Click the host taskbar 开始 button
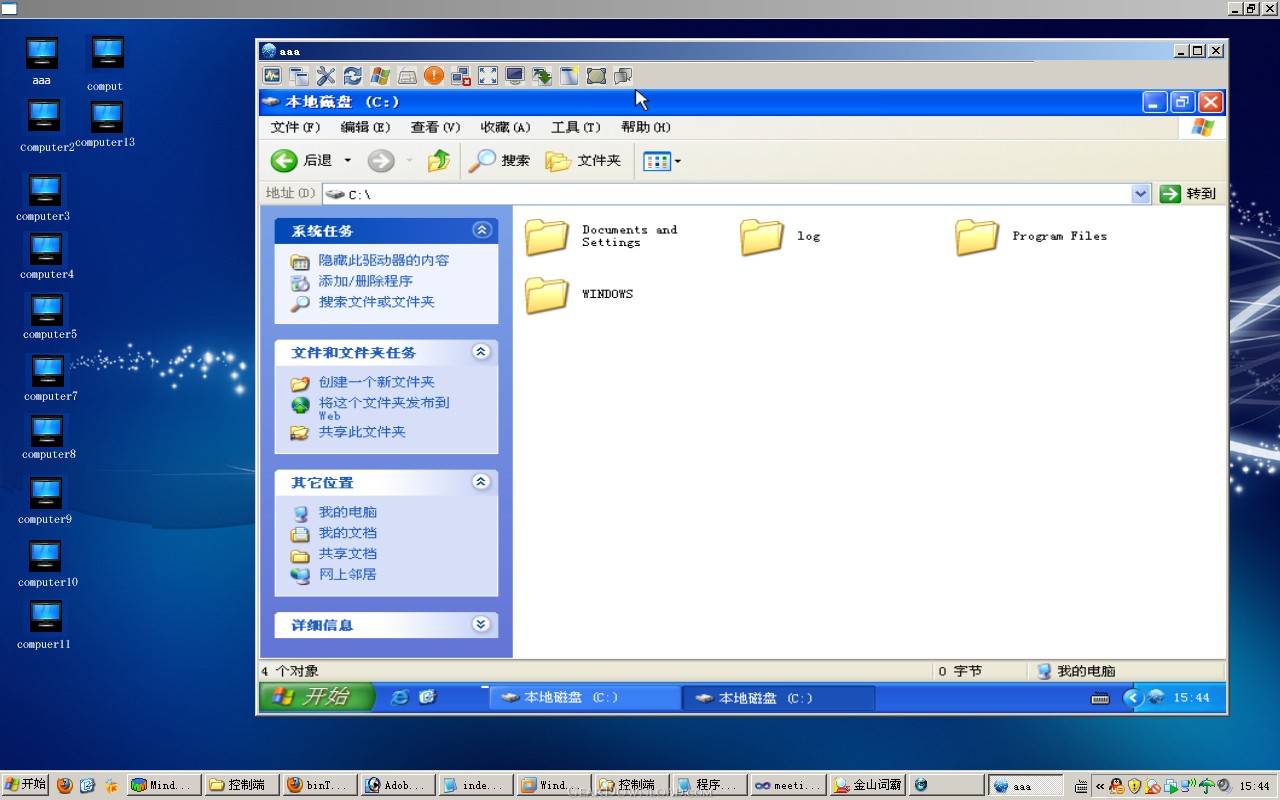 (25, 785)
